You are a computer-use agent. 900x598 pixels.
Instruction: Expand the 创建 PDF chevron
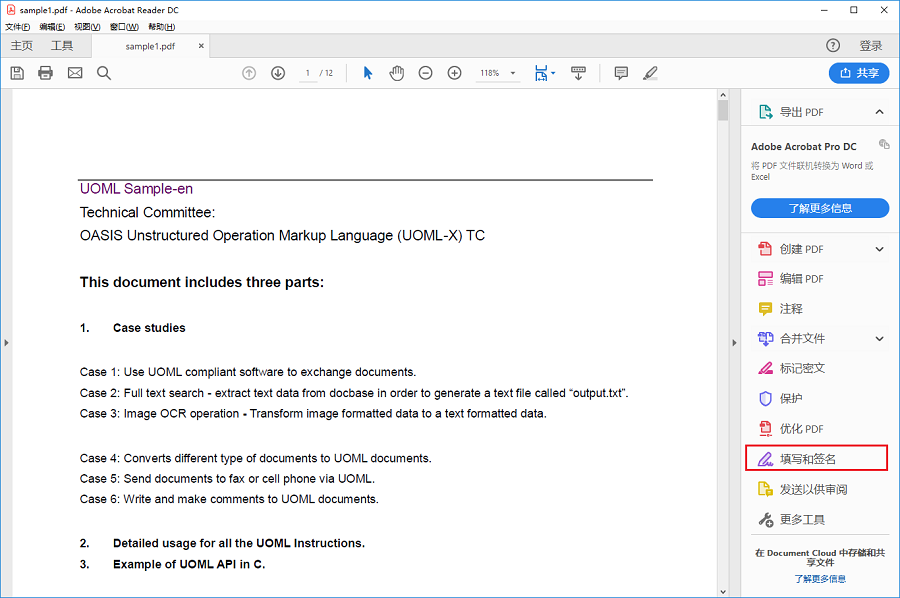879,249
